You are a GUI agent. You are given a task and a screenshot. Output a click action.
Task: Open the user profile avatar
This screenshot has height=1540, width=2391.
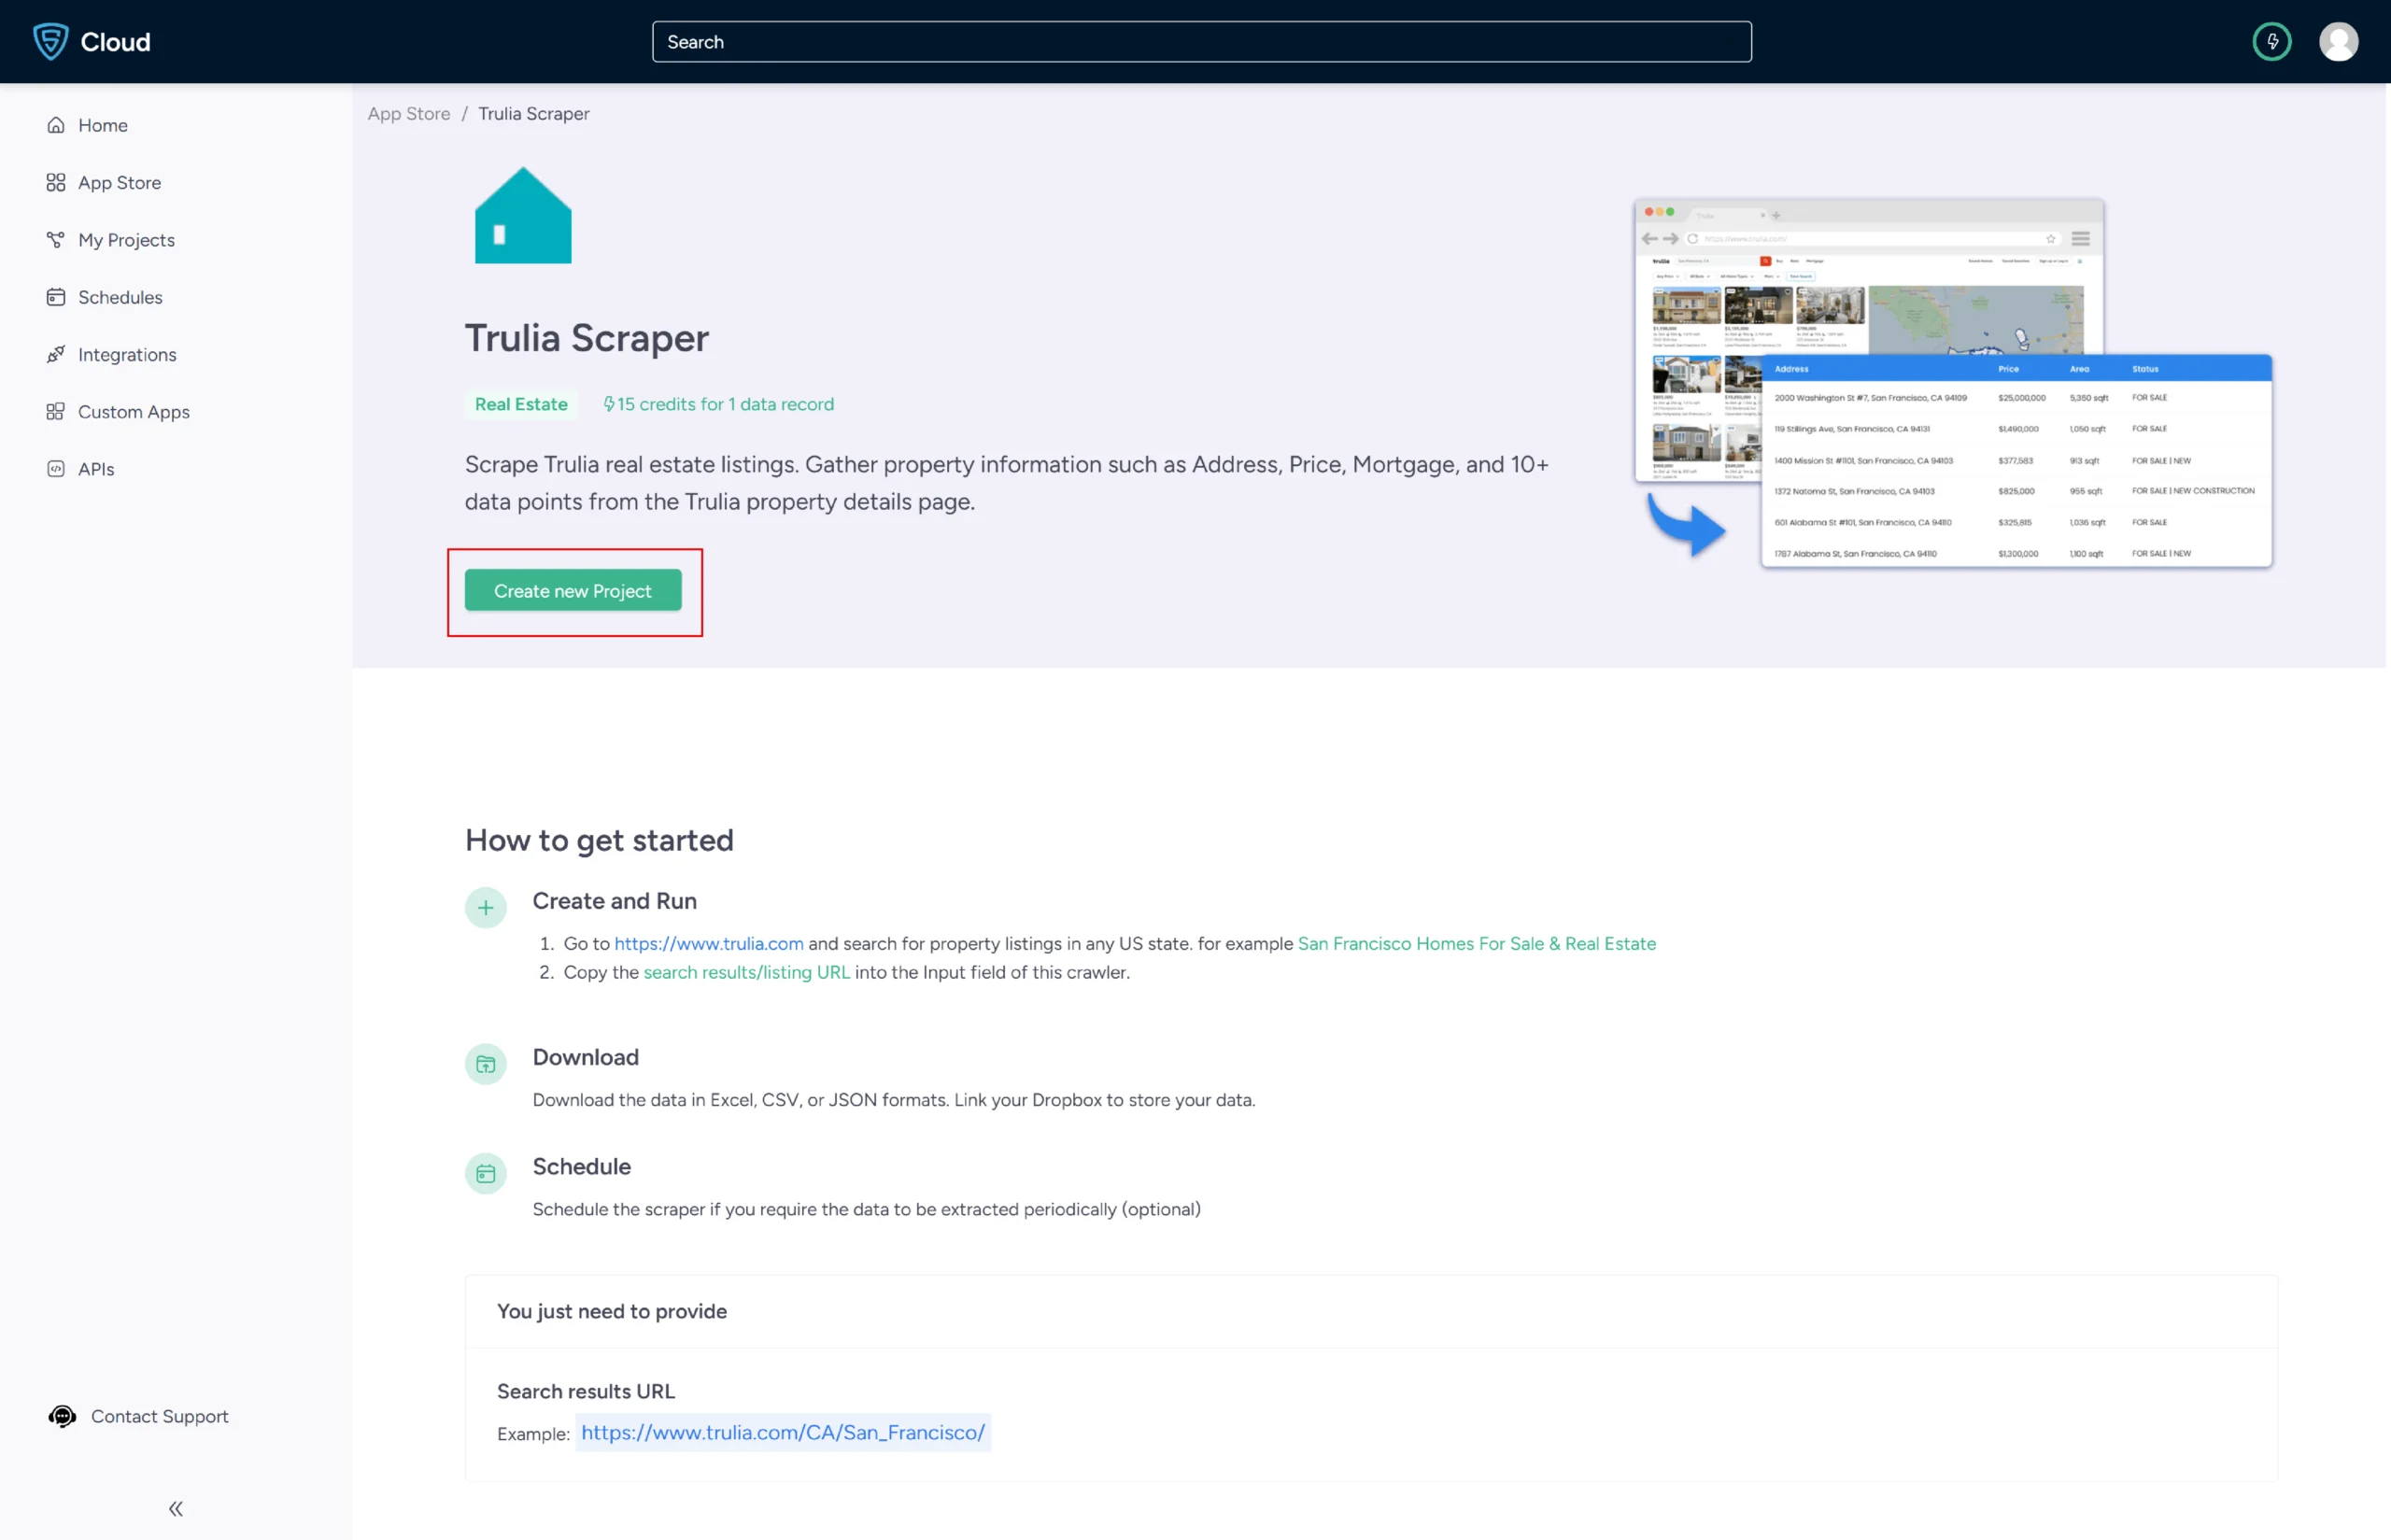tap(2339, 41)
